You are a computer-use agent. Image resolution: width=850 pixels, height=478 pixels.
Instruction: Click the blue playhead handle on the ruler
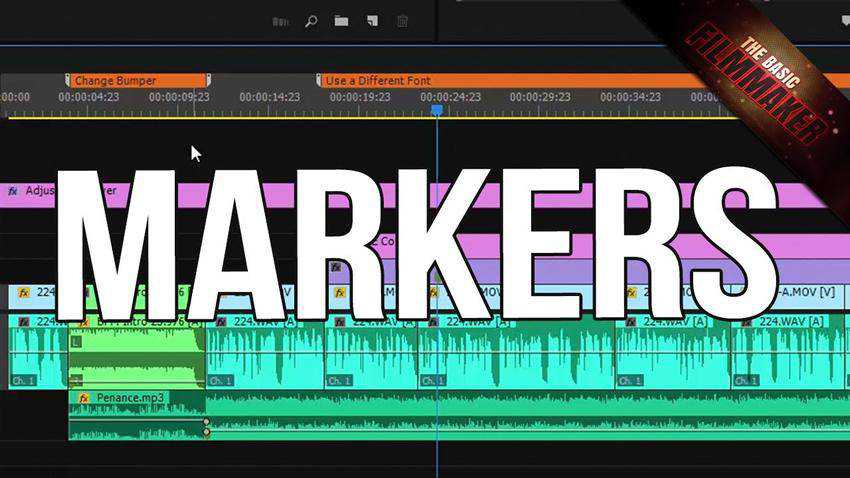[x=436, y=108]
